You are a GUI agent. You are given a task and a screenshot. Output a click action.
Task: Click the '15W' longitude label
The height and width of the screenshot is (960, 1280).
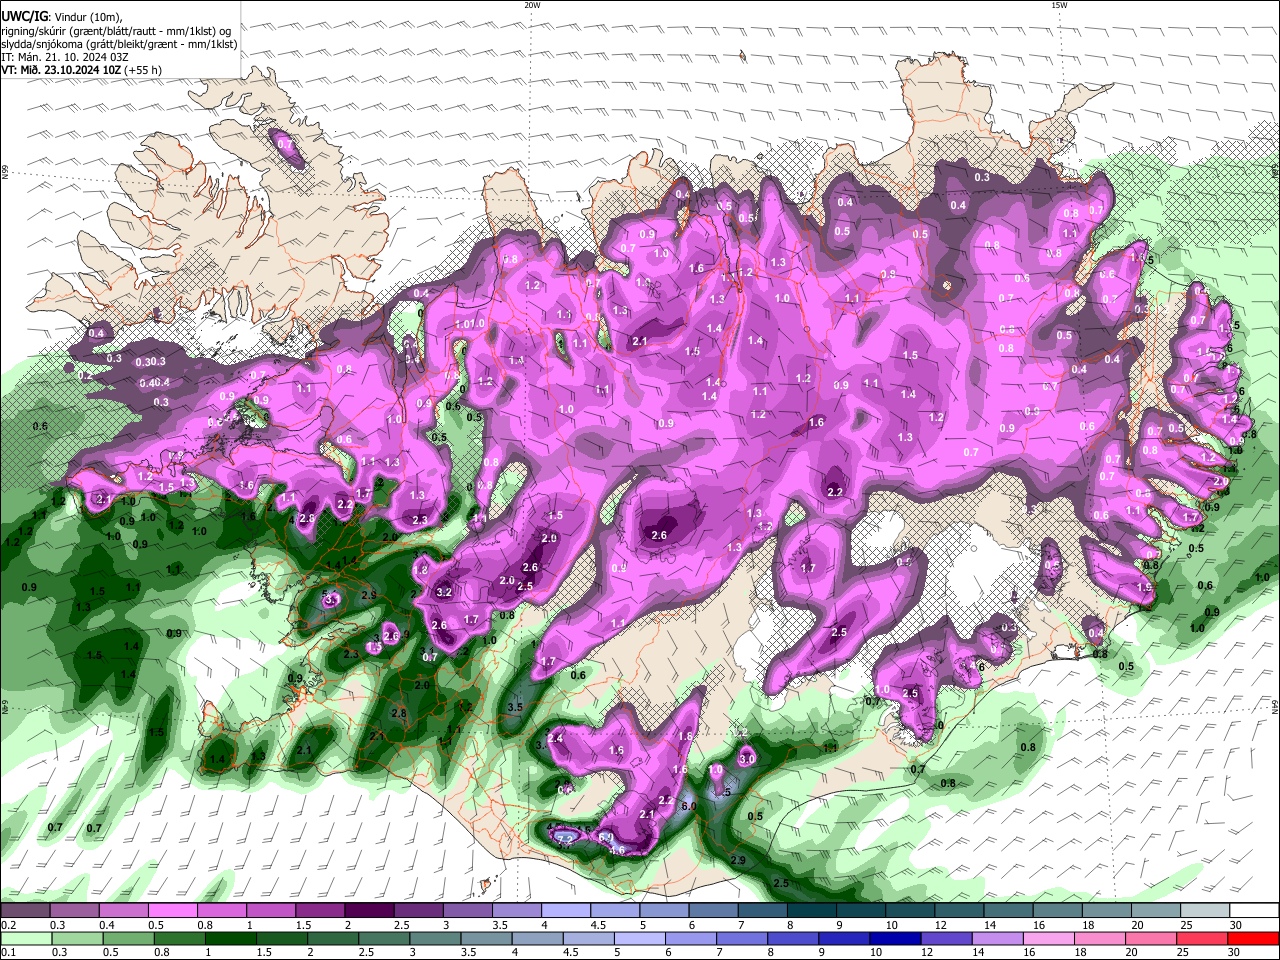(1059, 5)
